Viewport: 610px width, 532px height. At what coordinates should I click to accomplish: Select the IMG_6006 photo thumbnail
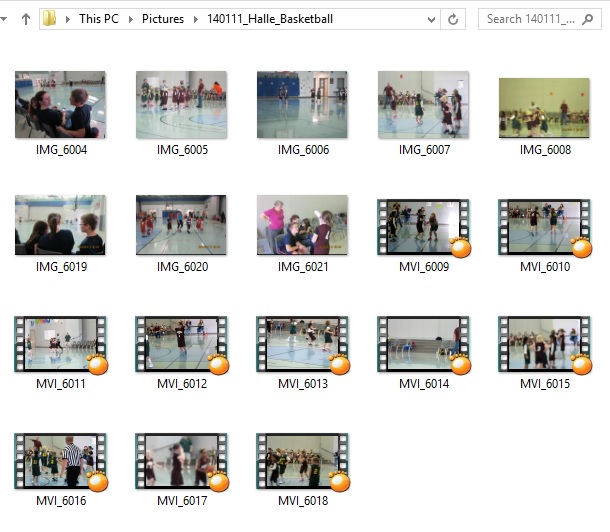pyautogui.click(x=302, y=105)
